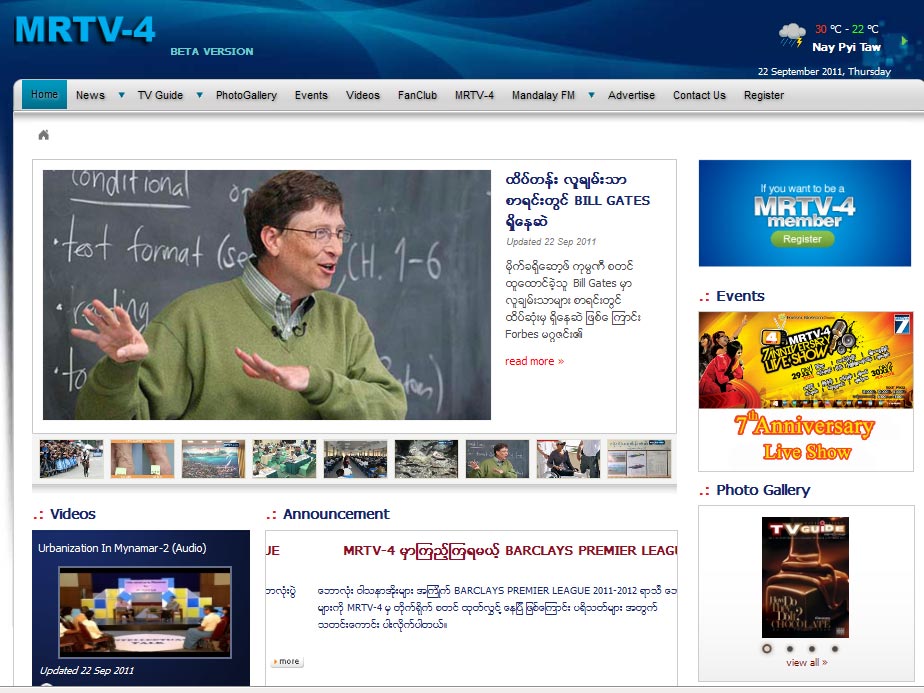Click the '30 °C - 22 °C' temperature text
Screen dimensions: 924x693
click(847, 29)
